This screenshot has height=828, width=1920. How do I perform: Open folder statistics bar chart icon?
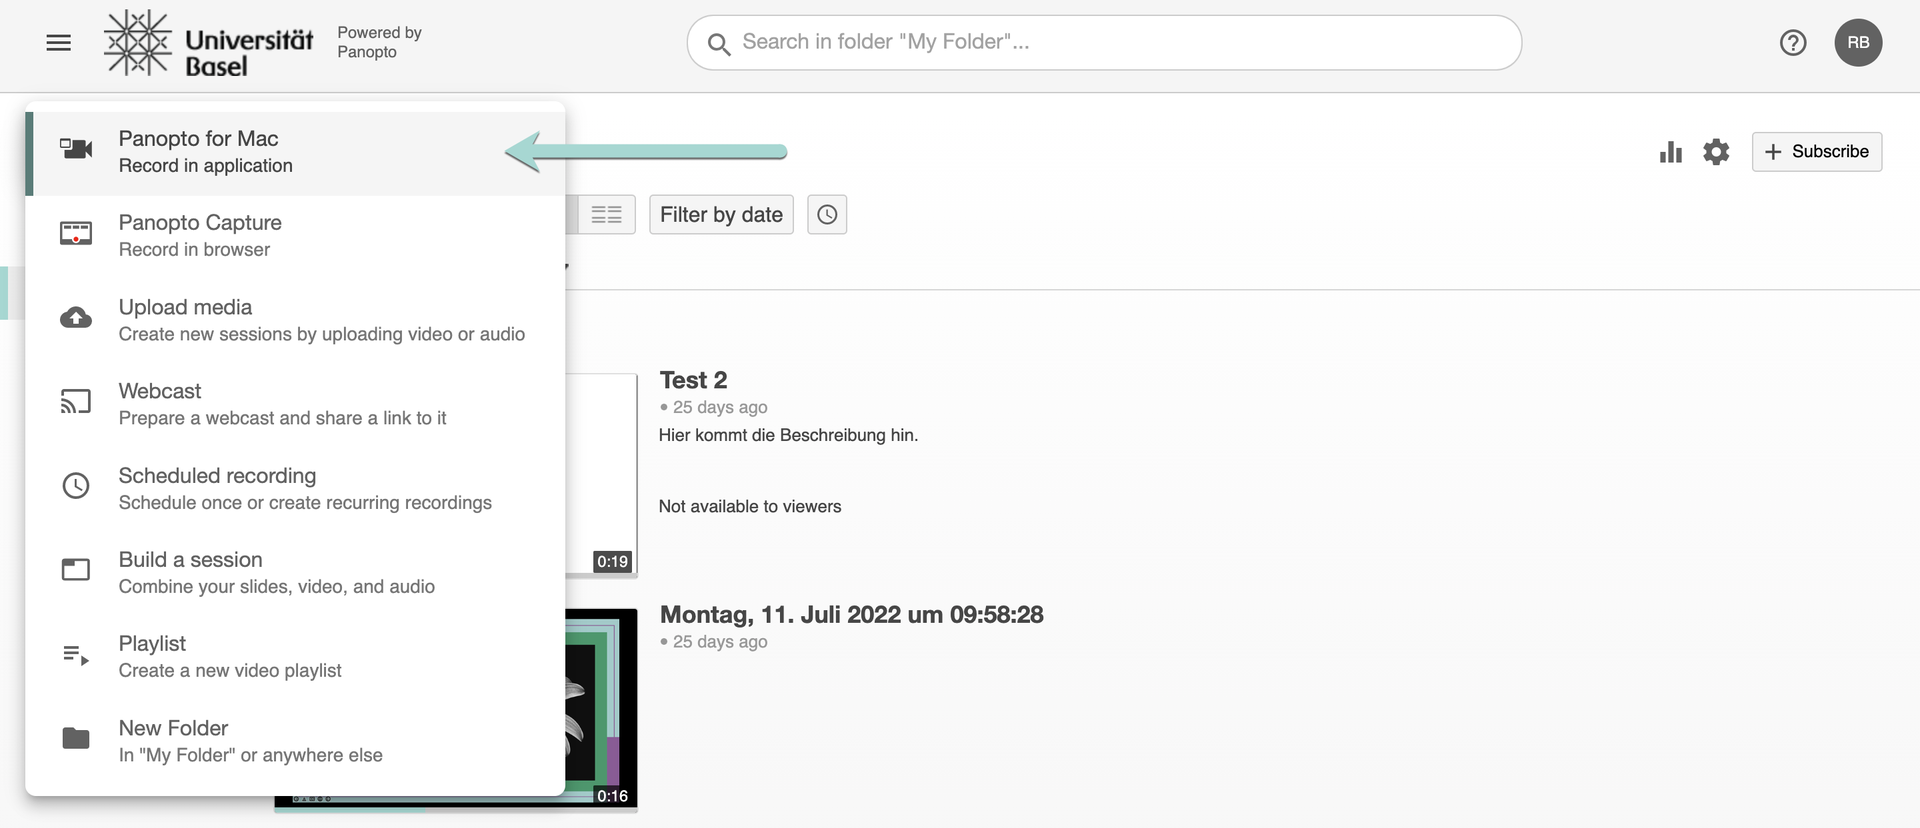[x=1670, y=152]
